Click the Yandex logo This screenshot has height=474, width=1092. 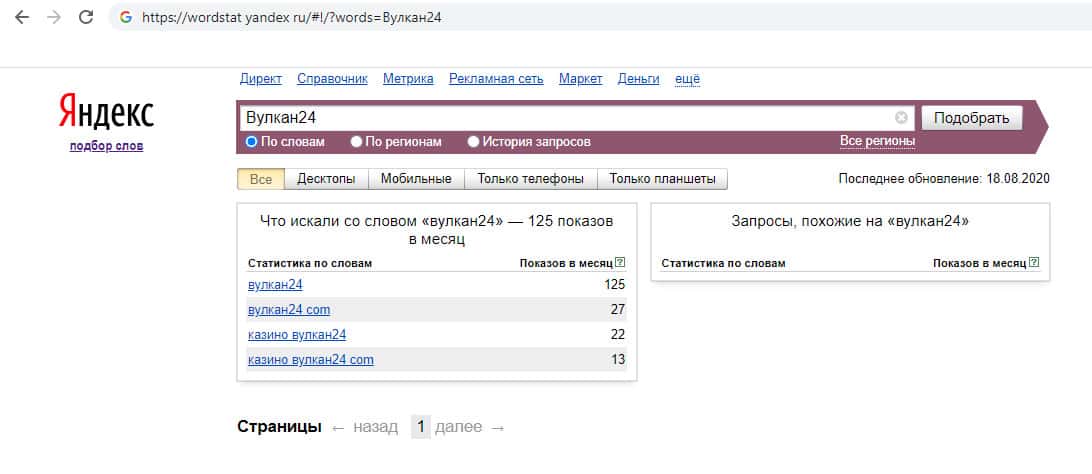(106, 113)
